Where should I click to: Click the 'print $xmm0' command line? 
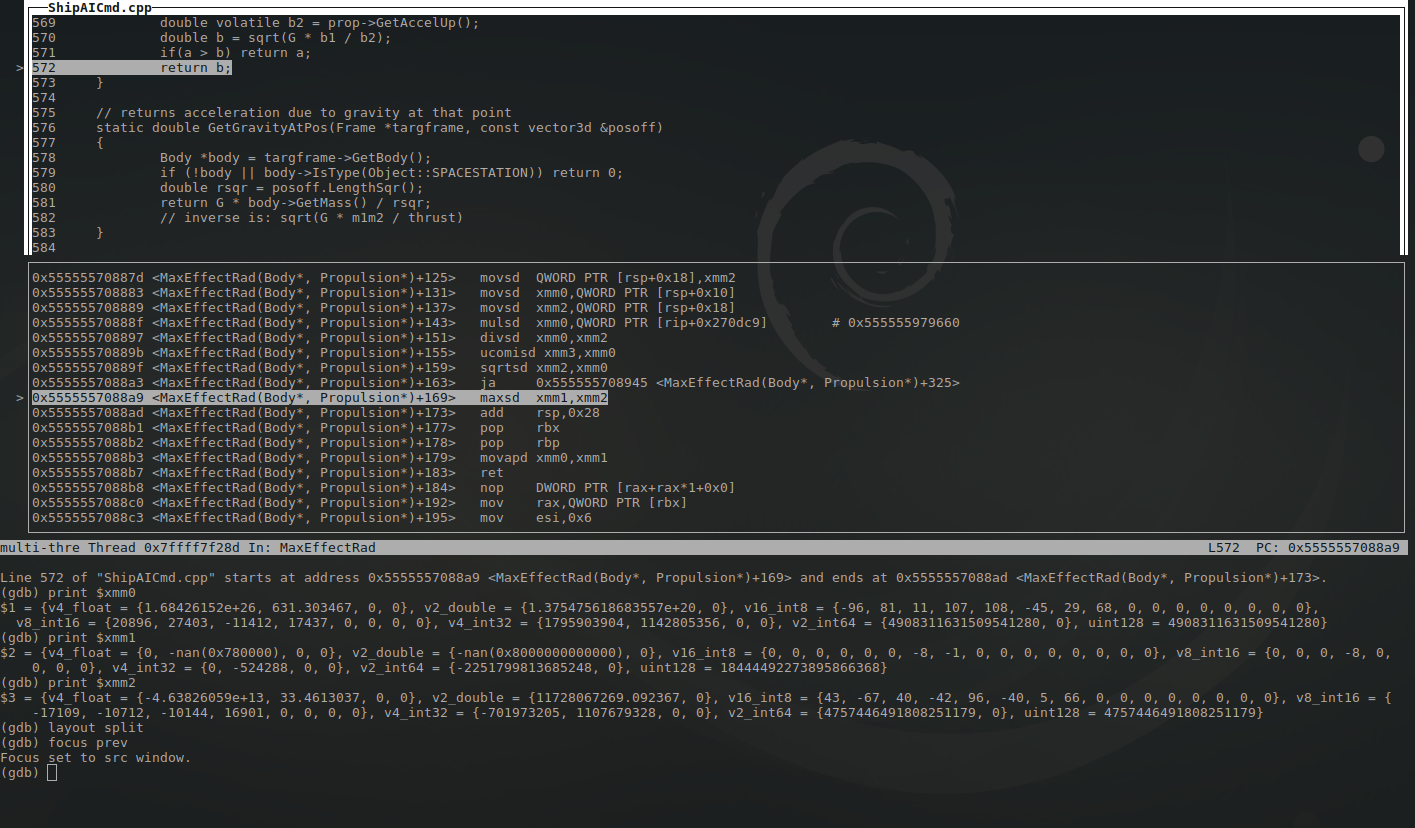(68, 592)
